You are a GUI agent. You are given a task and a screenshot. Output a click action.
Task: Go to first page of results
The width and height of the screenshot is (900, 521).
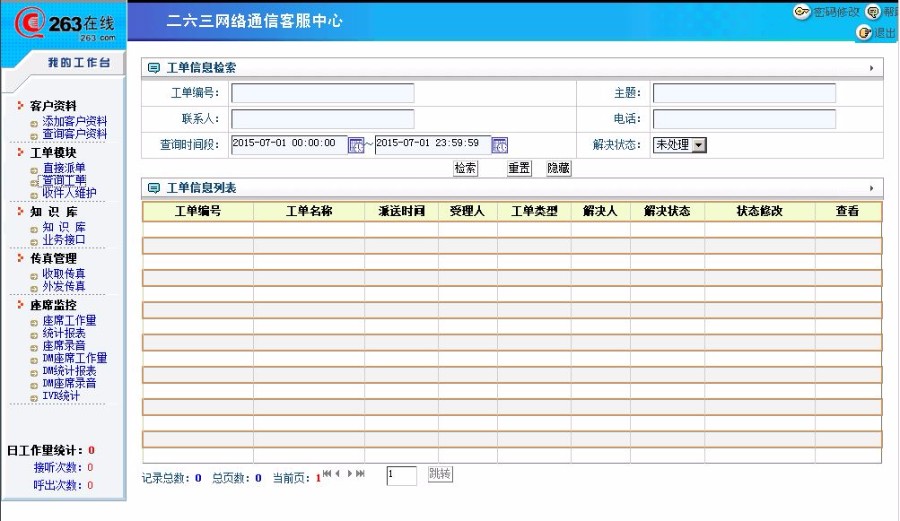point(327,473)
